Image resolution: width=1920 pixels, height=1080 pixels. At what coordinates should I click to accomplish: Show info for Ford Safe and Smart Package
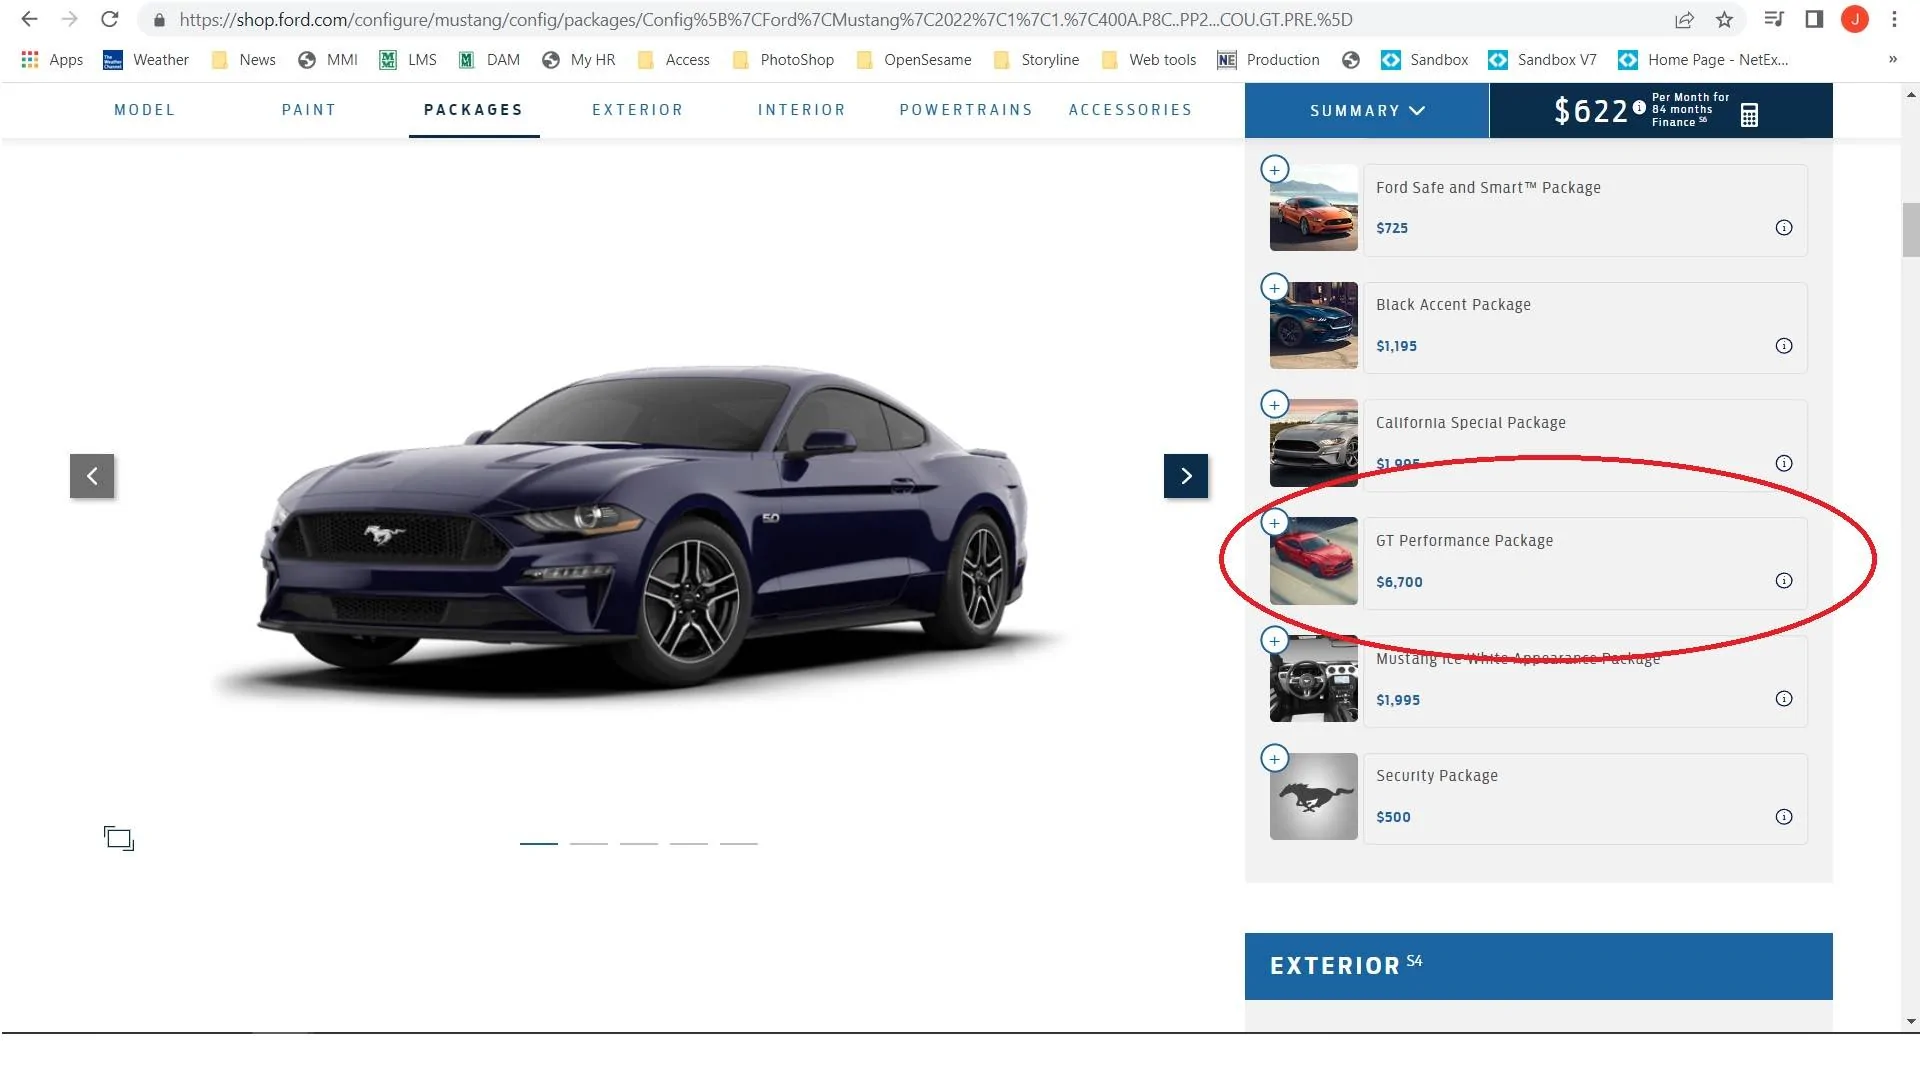[1783, 228]
